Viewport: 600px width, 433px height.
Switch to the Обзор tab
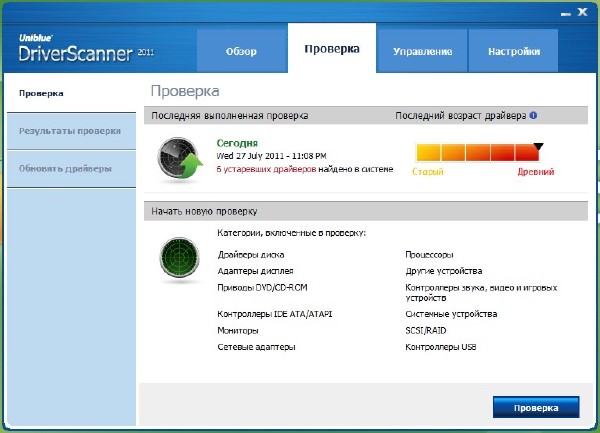point(241,51)
